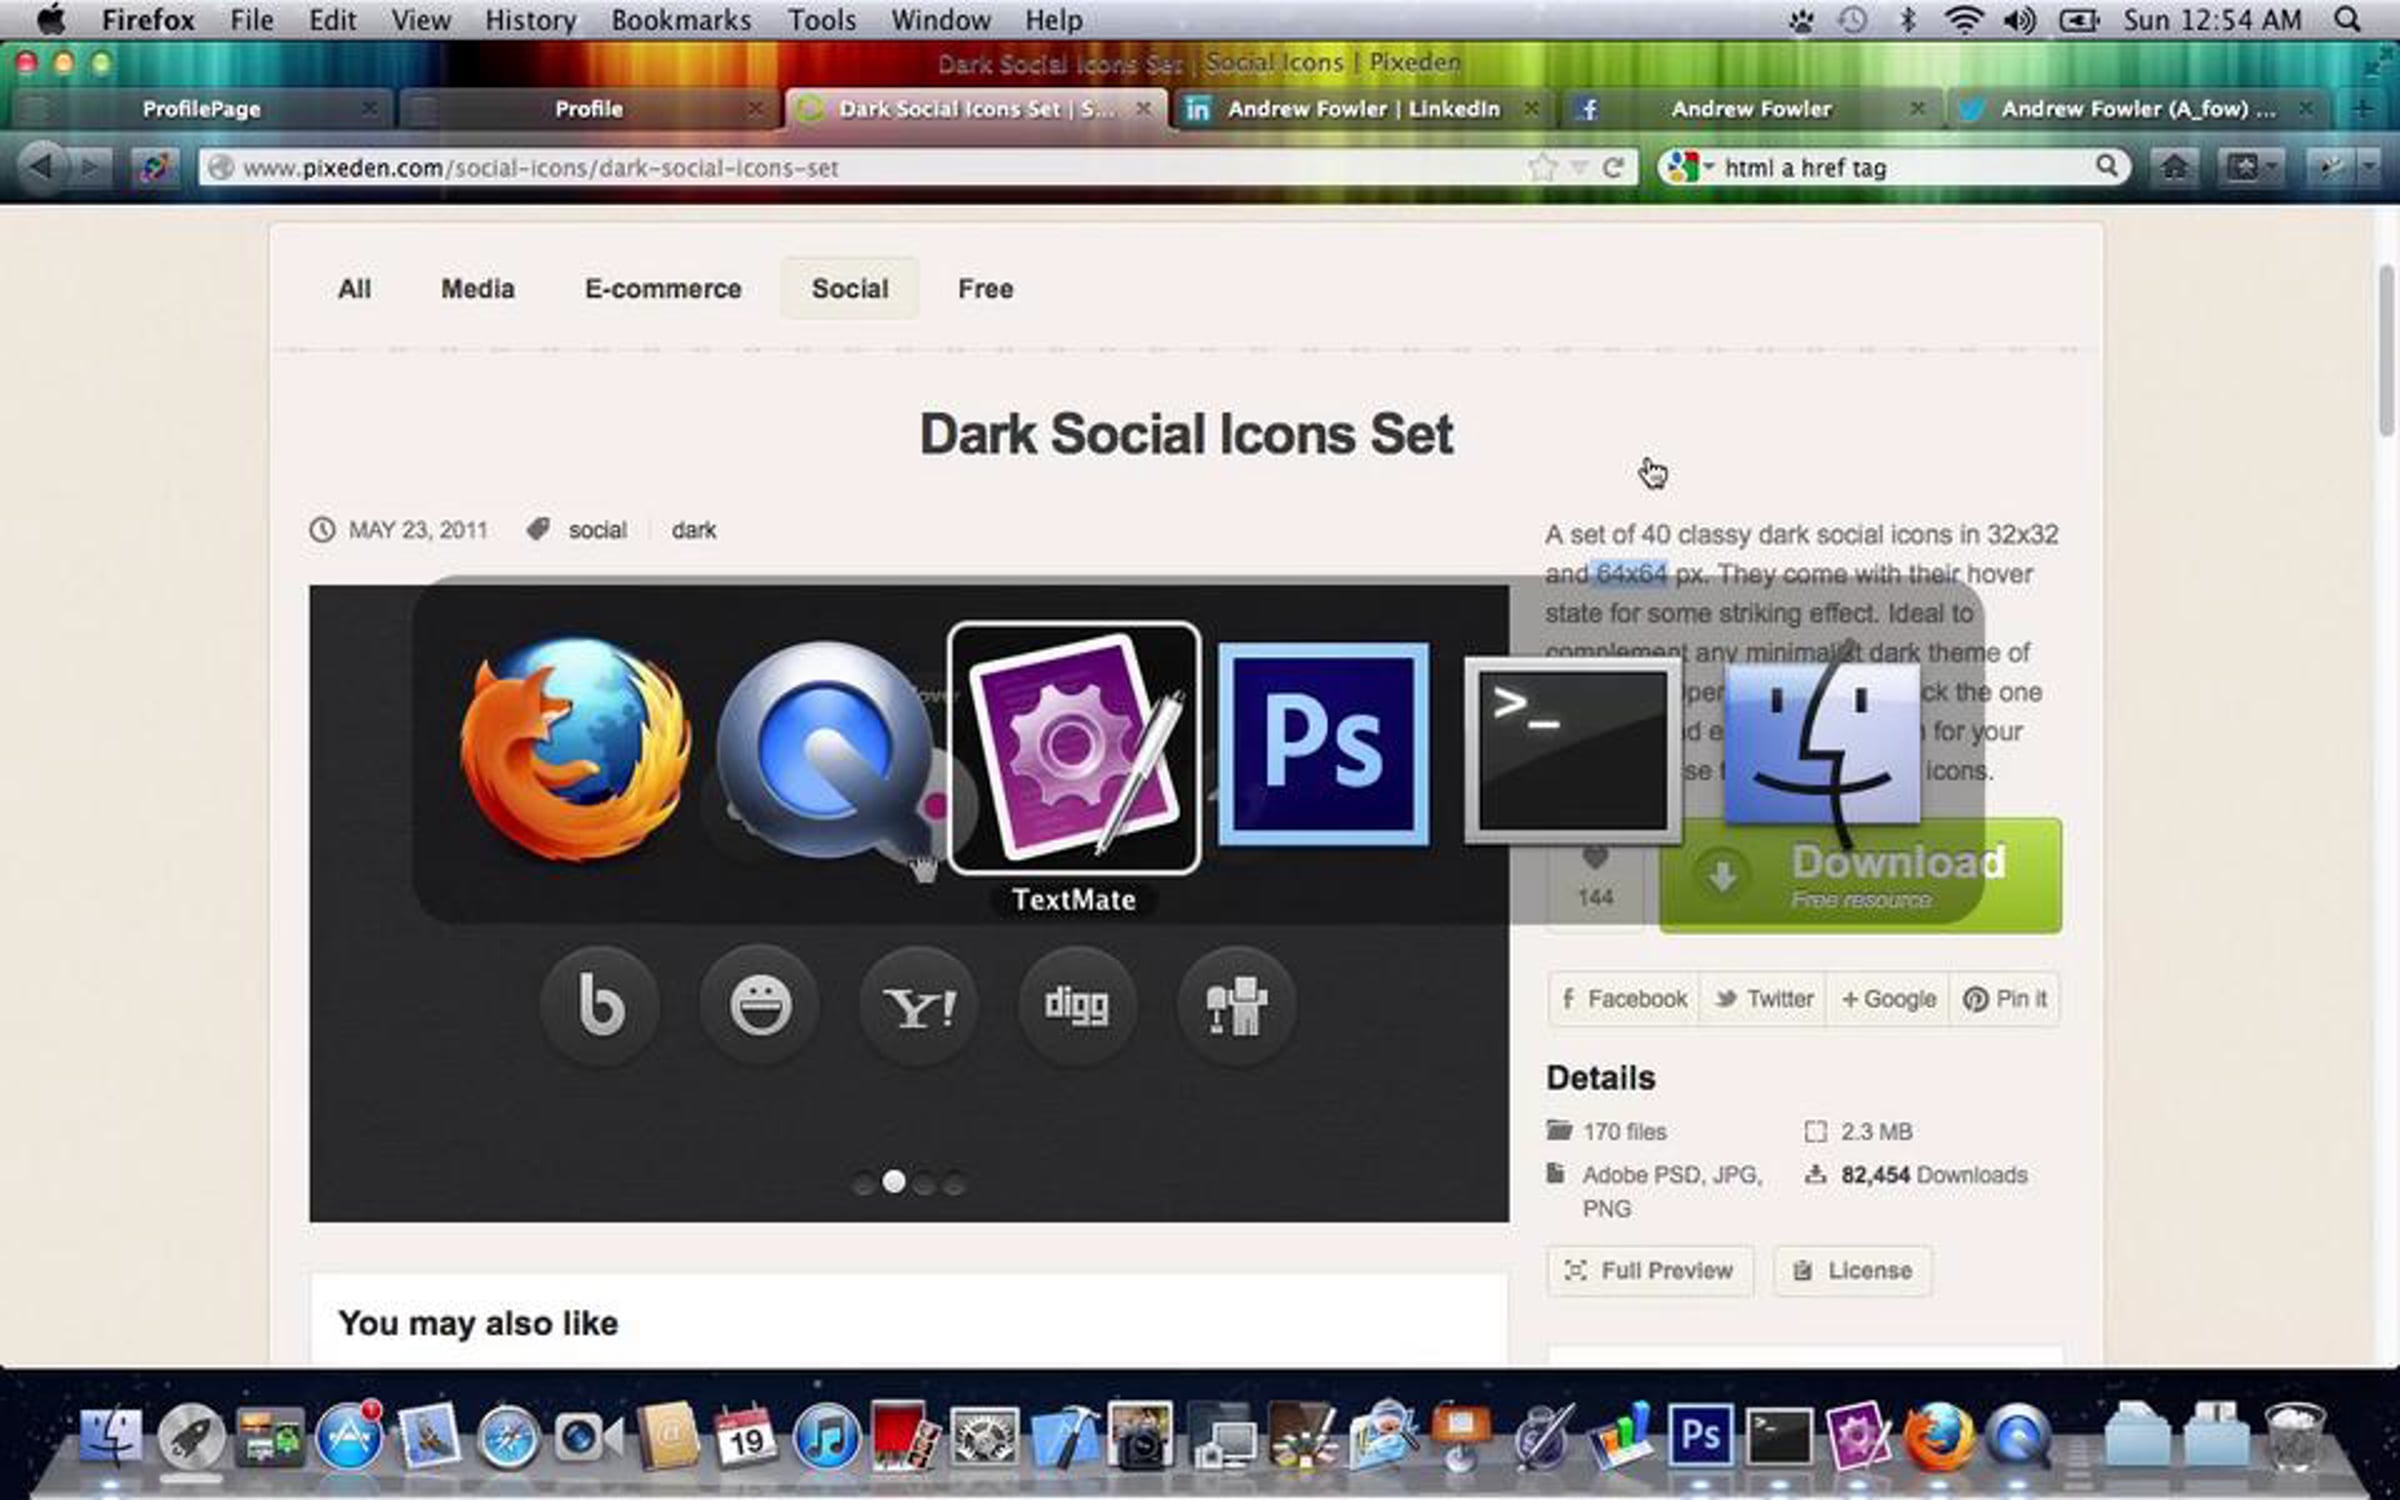Click the Wi-Fi status icon

[1964, 20]
